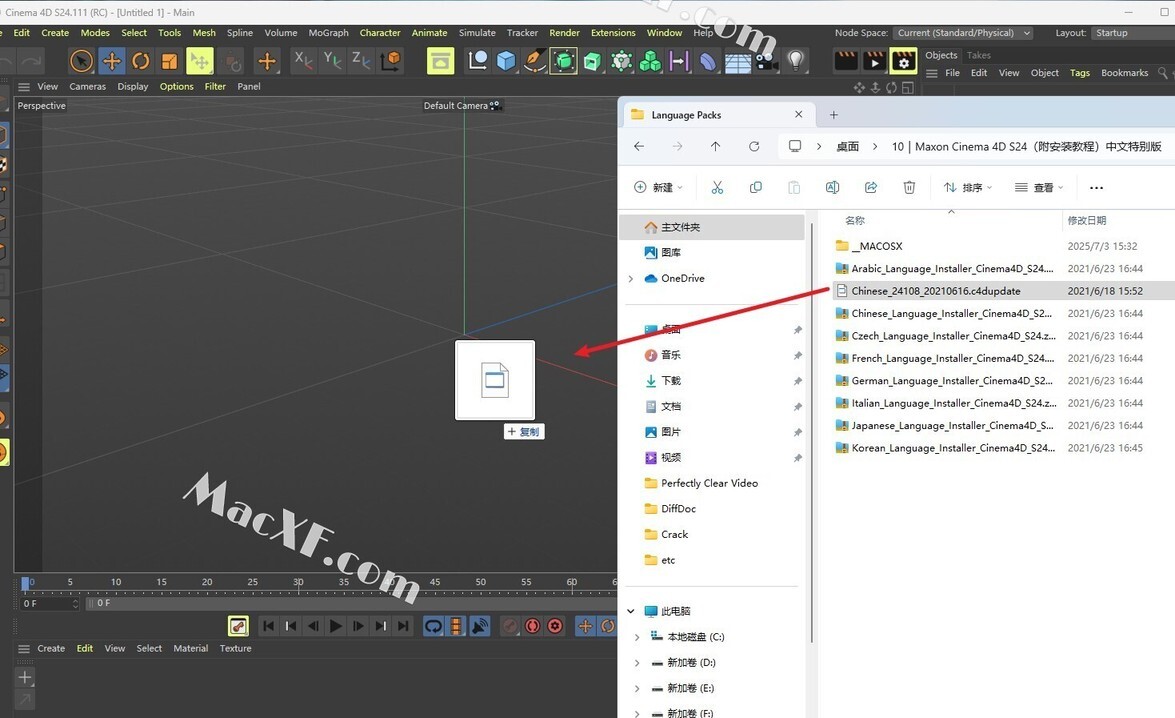Open the viewport Cameras menu
Image resolution: width=1175 pixels, height=718 pixels.
click(x=88, y=86)
